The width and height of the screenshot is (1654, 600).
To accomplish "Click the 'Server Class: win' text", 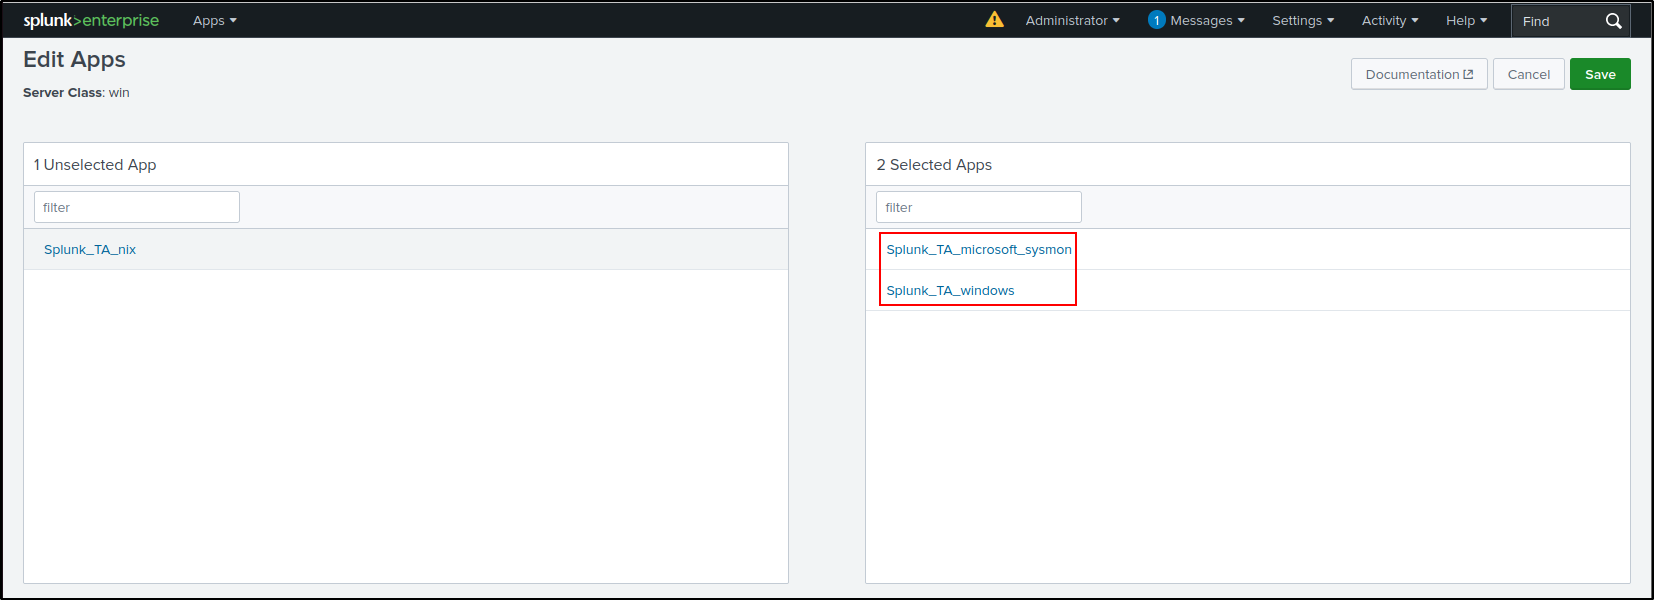I will 76,92.
